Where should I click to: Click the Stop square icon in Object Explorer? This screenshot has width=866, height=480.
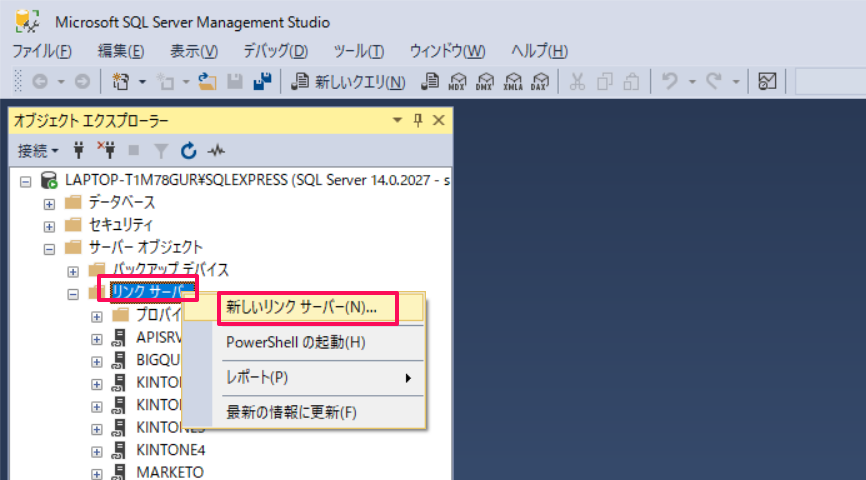pos(133,150)
